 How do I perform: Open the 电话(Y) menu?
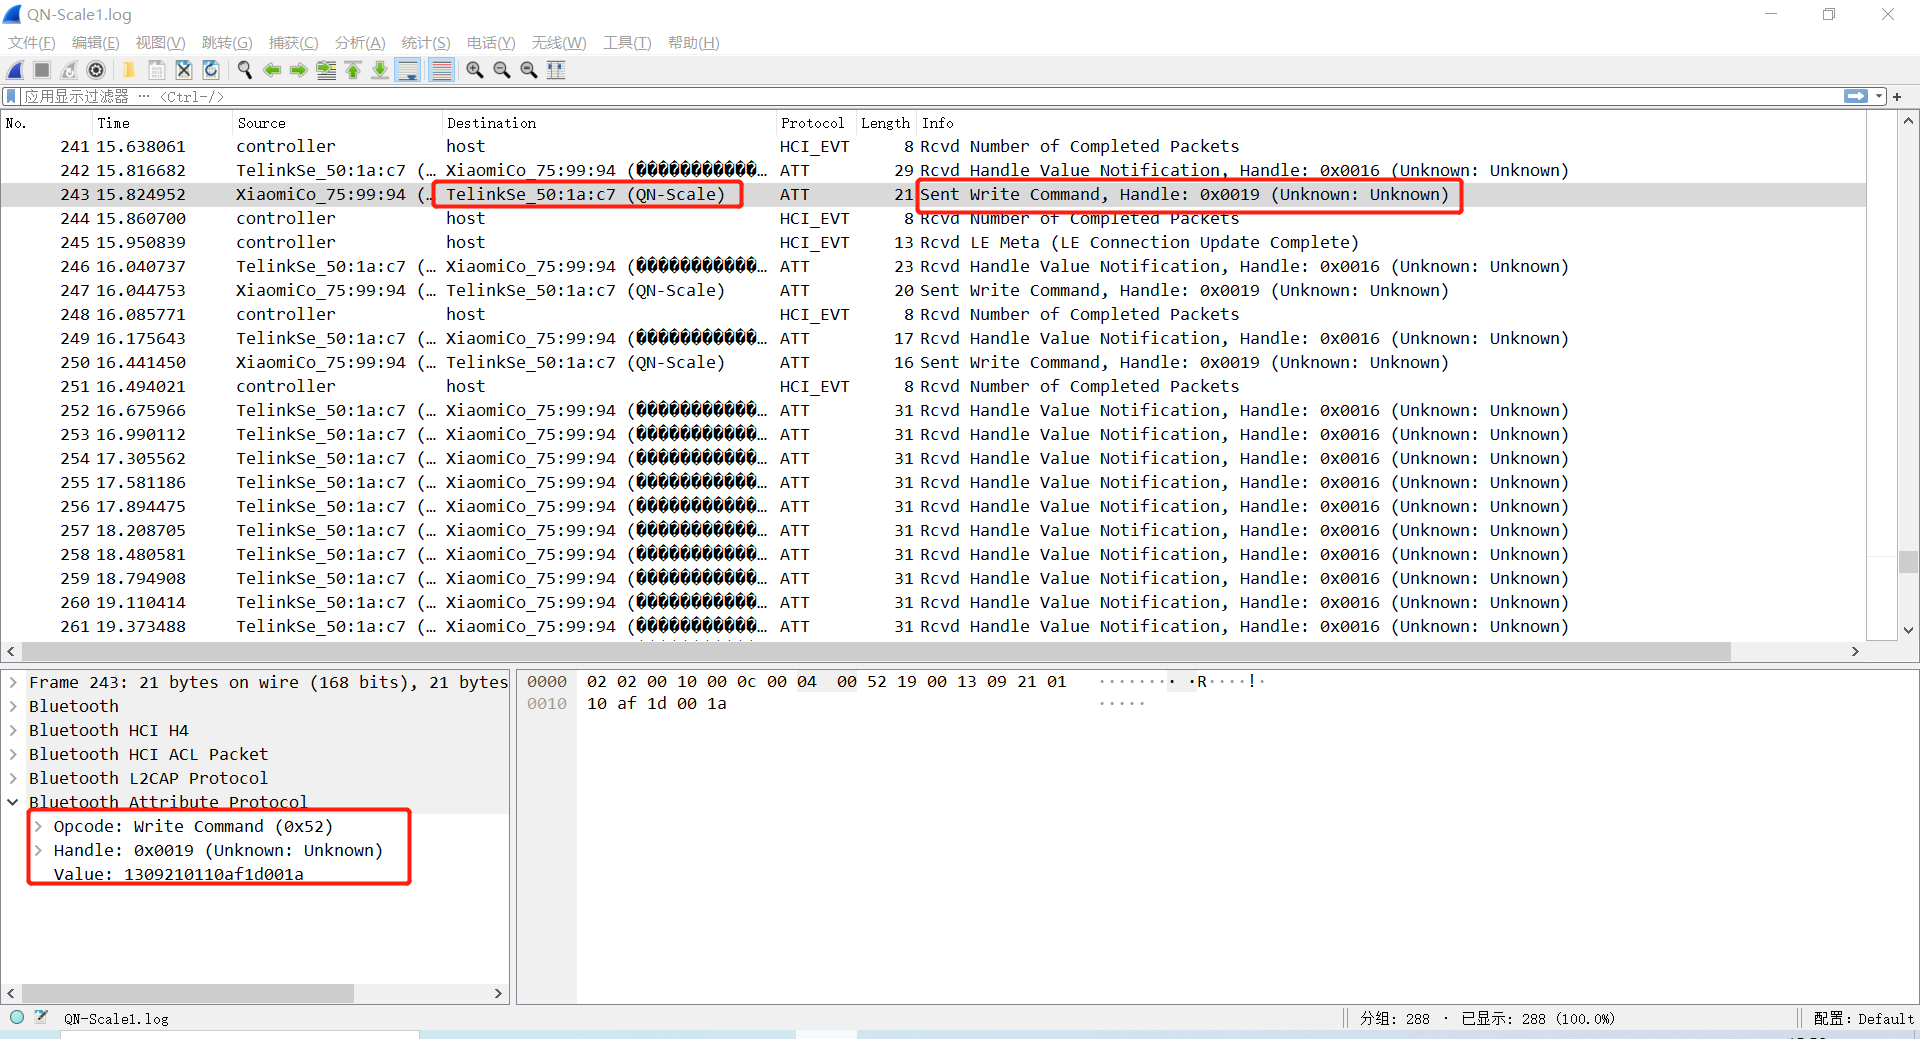[491, 42]
